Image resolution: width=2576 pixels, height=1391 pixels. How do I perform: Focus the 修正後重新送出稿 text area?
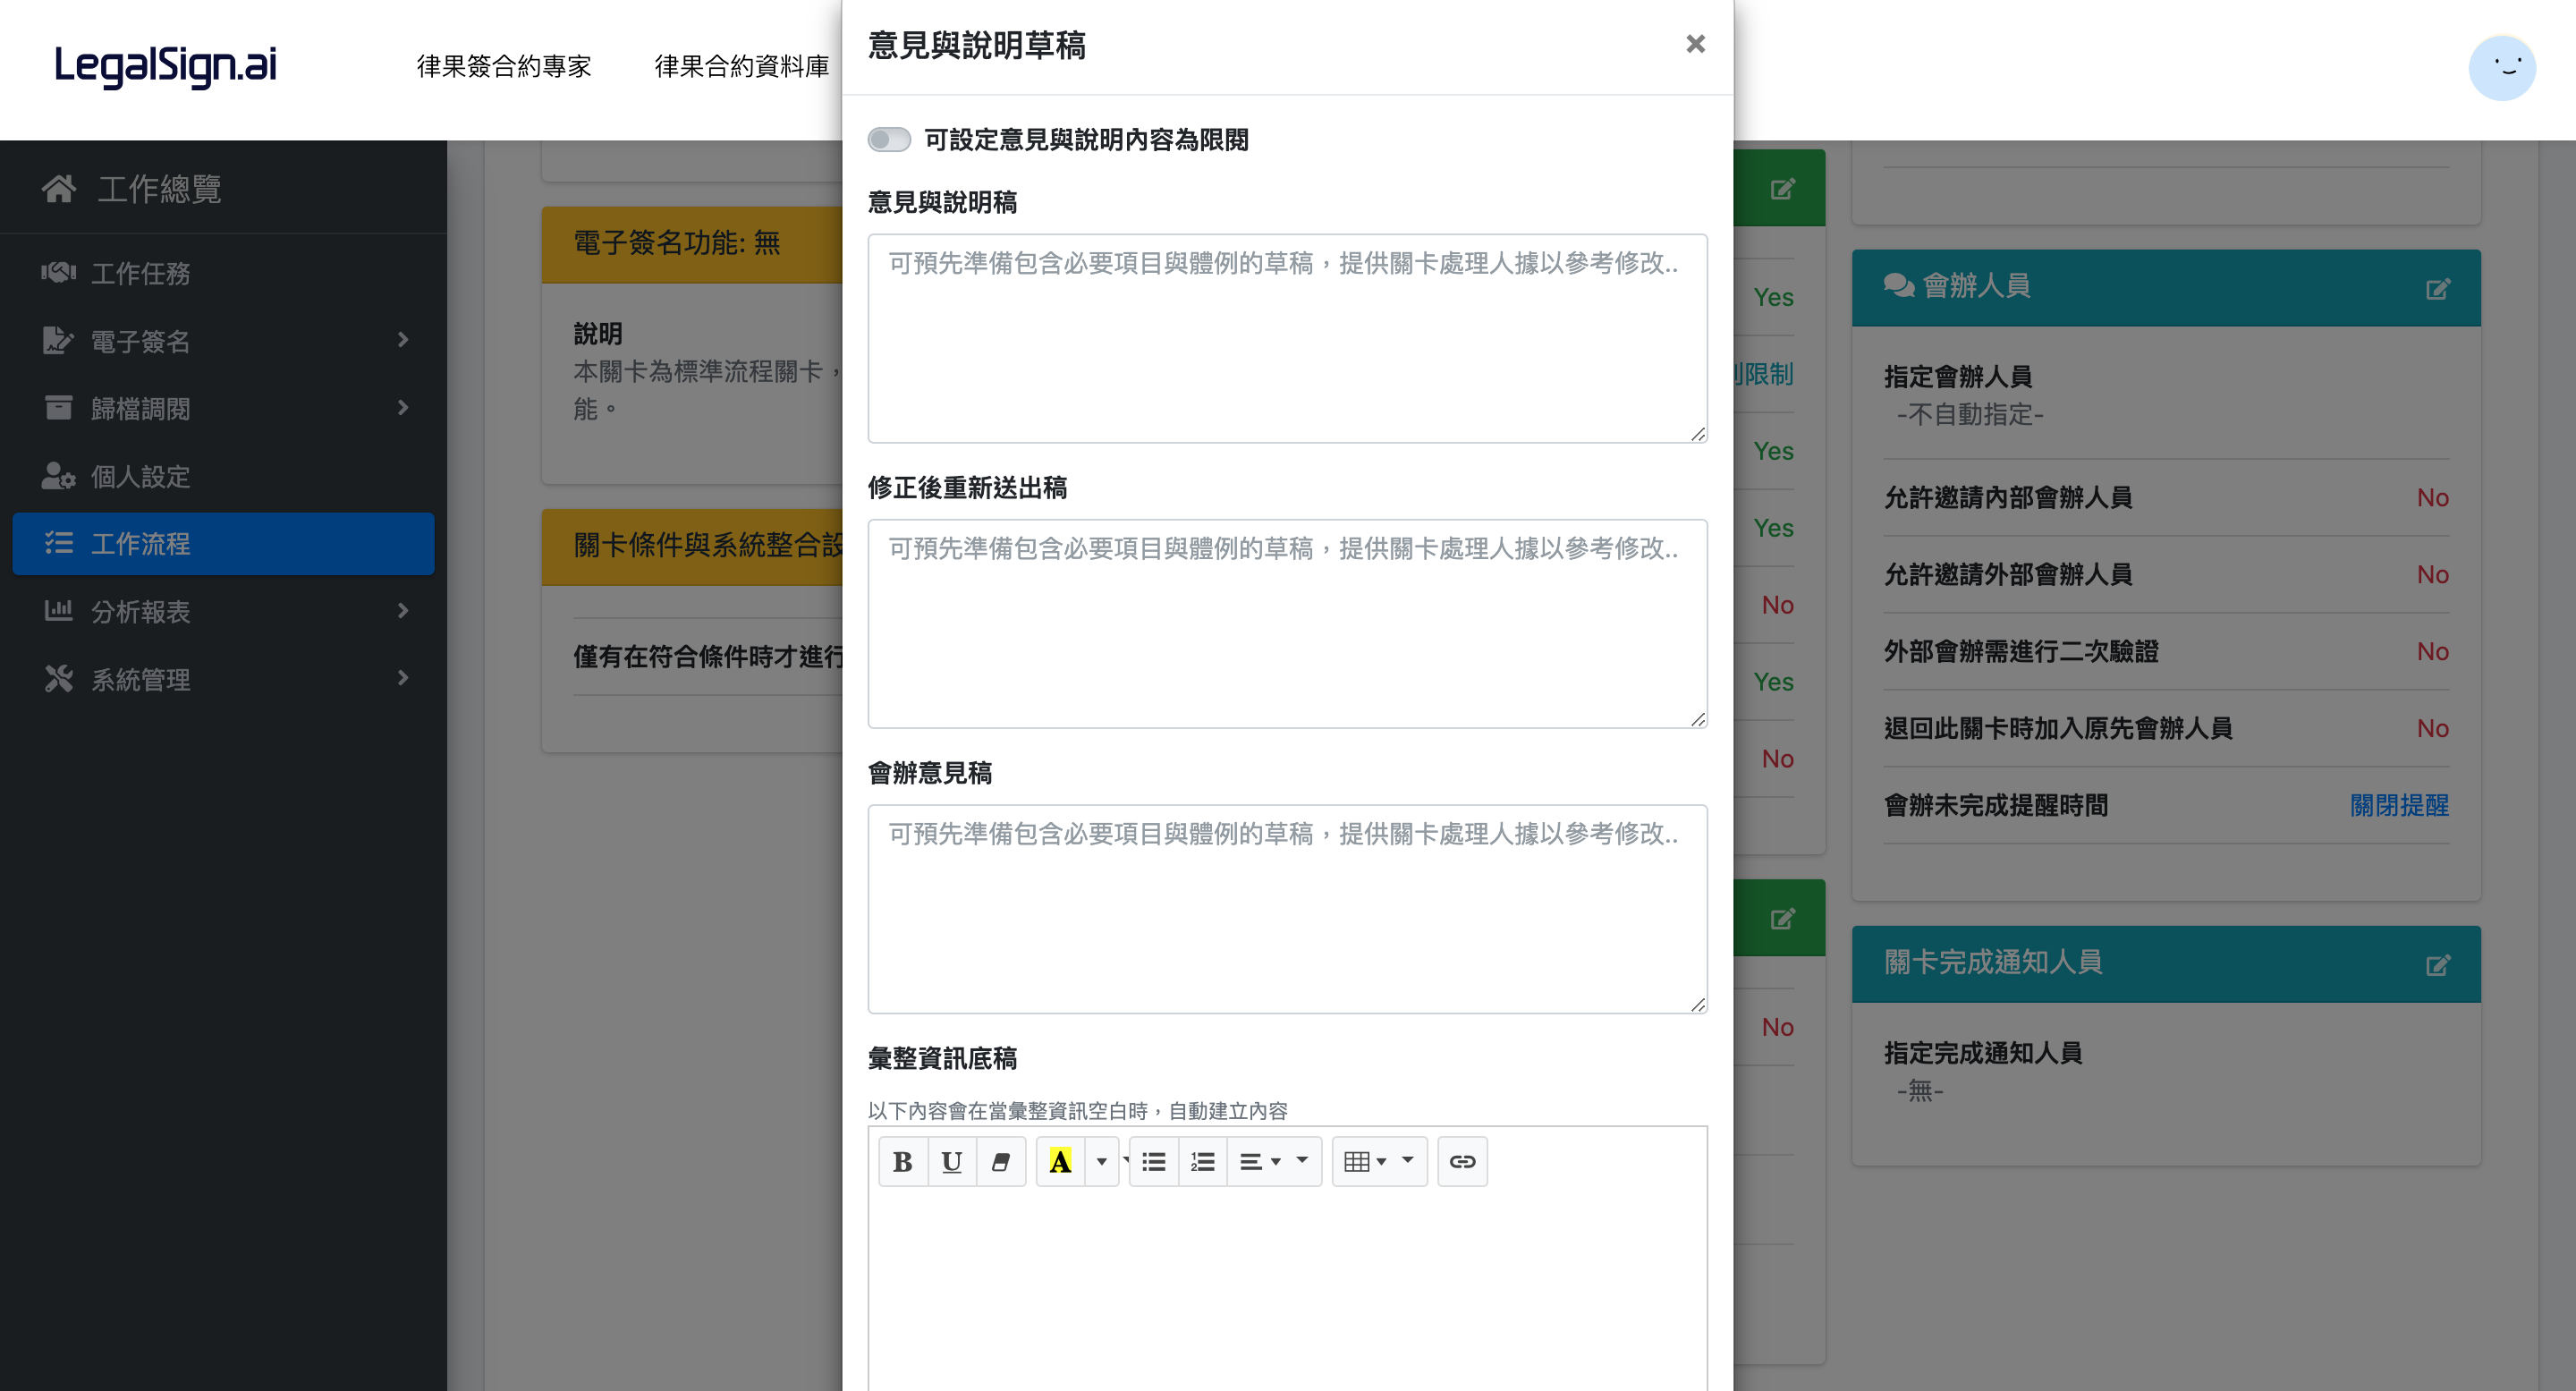coord(1287,623)
